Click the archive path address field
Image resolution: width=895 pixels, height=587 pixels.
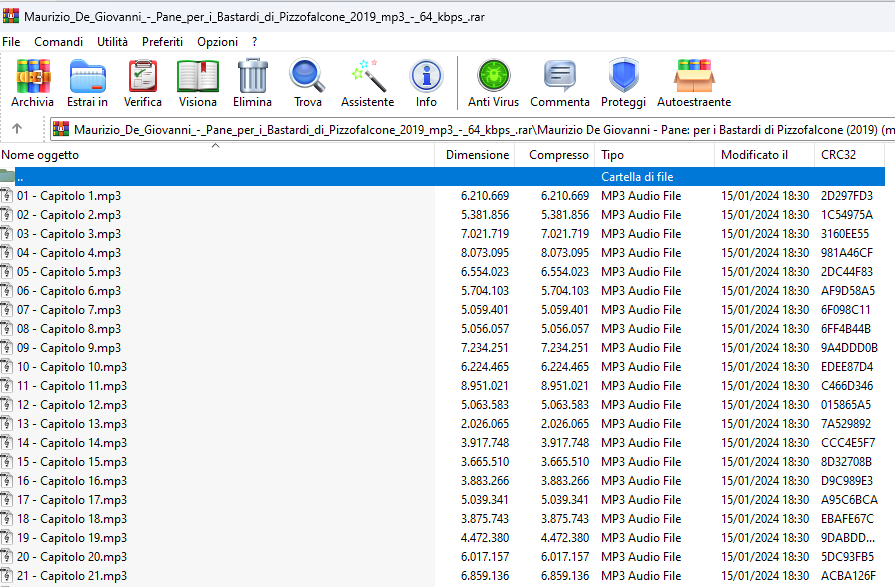click(x=473, y=130)
